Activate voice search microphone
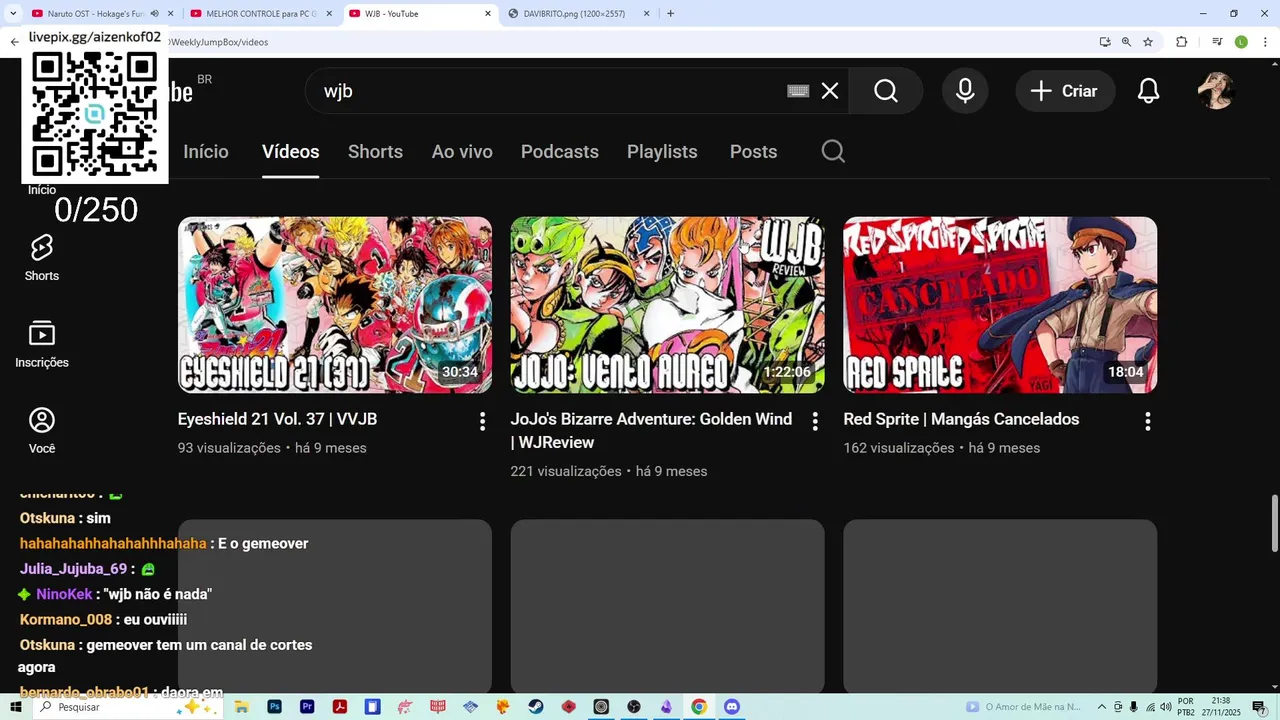This screenshot has width=1280, height=720. click(965, 91)
